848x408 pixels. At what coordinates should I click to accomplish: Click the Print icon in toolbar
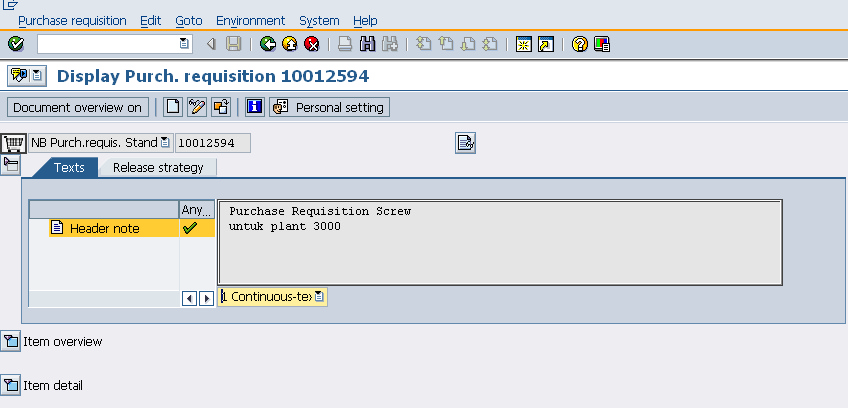pyautogui.click(x=344, y=44)
